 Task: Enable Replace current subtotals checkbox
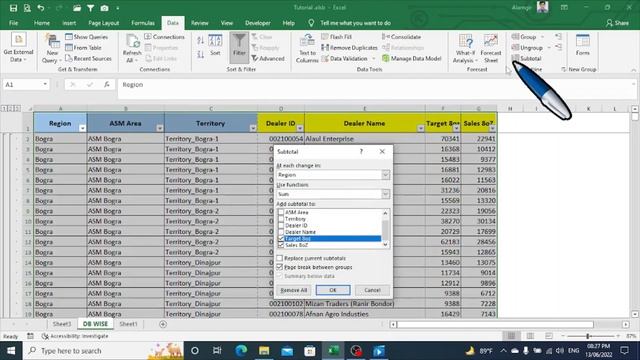(x=280, y=258)
